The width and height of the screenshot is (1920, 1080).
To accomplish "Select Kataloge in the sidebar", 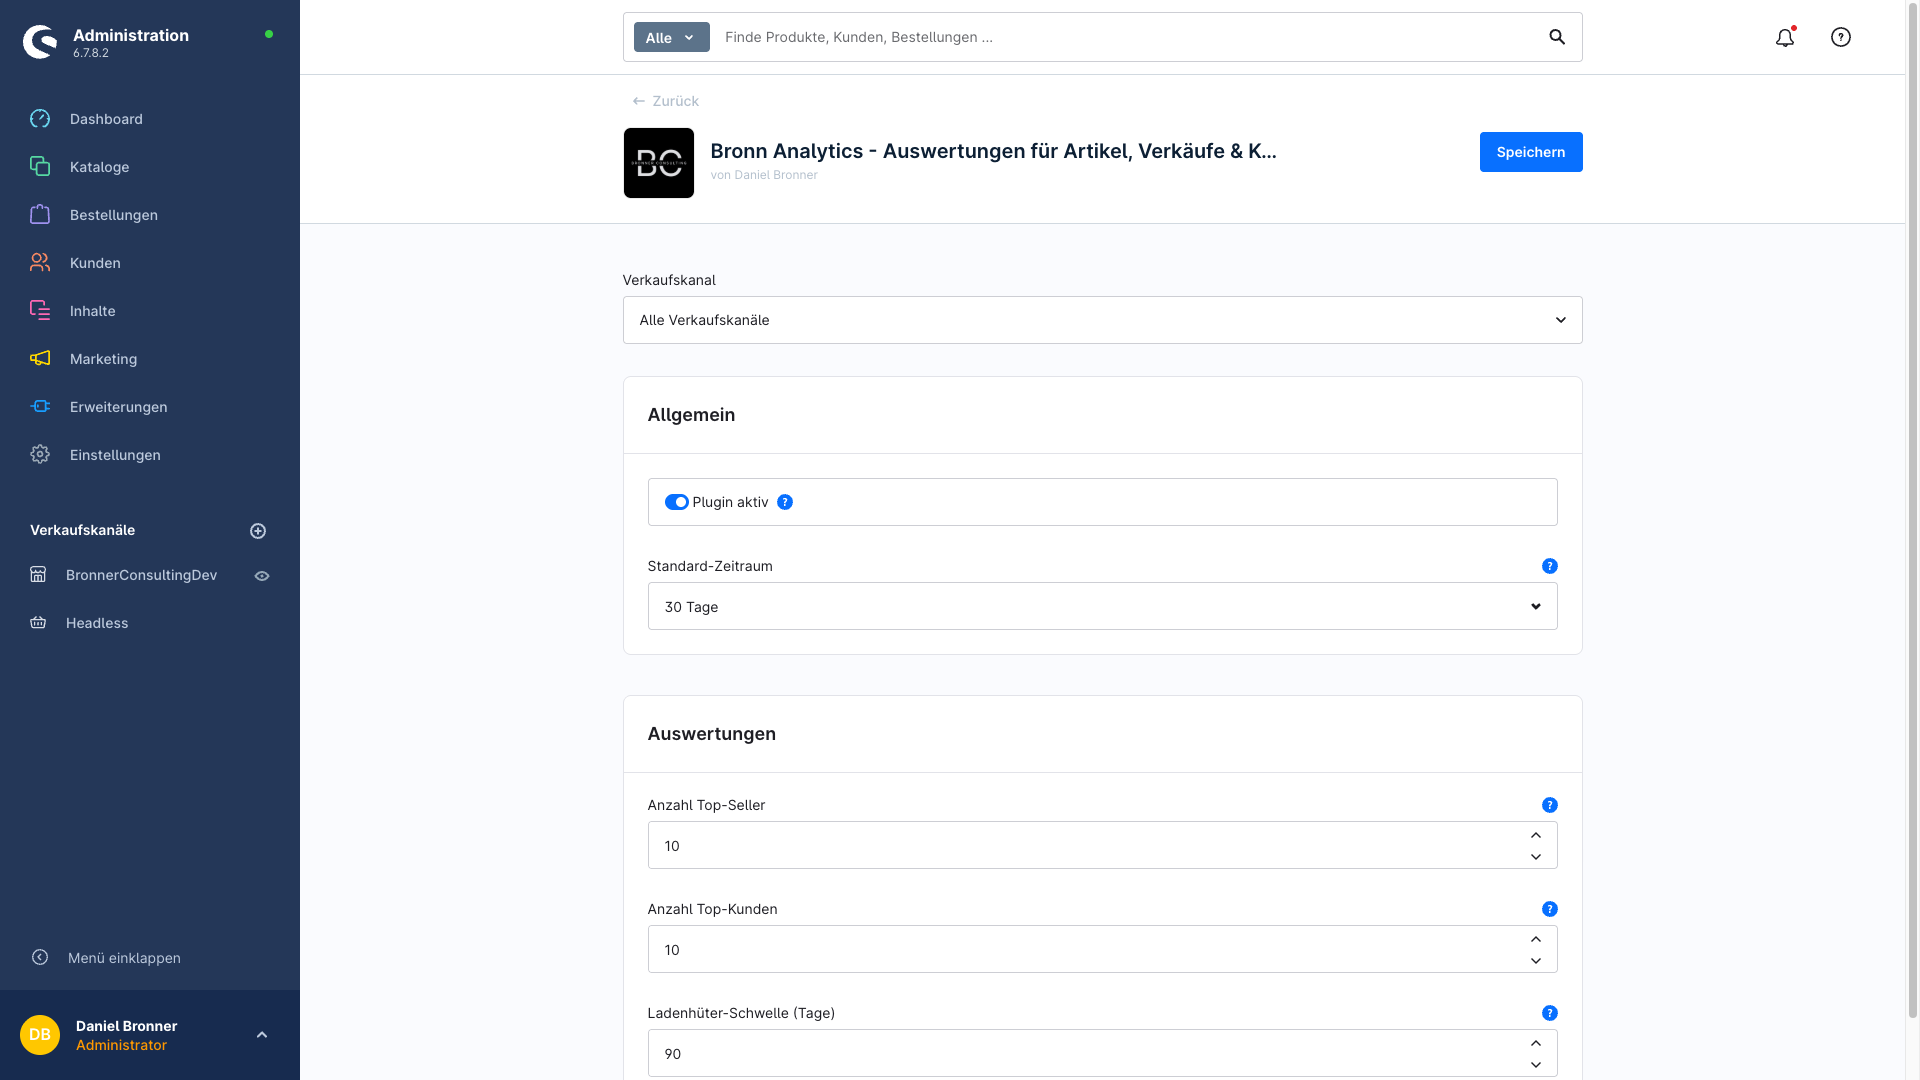I will point(99,167).
